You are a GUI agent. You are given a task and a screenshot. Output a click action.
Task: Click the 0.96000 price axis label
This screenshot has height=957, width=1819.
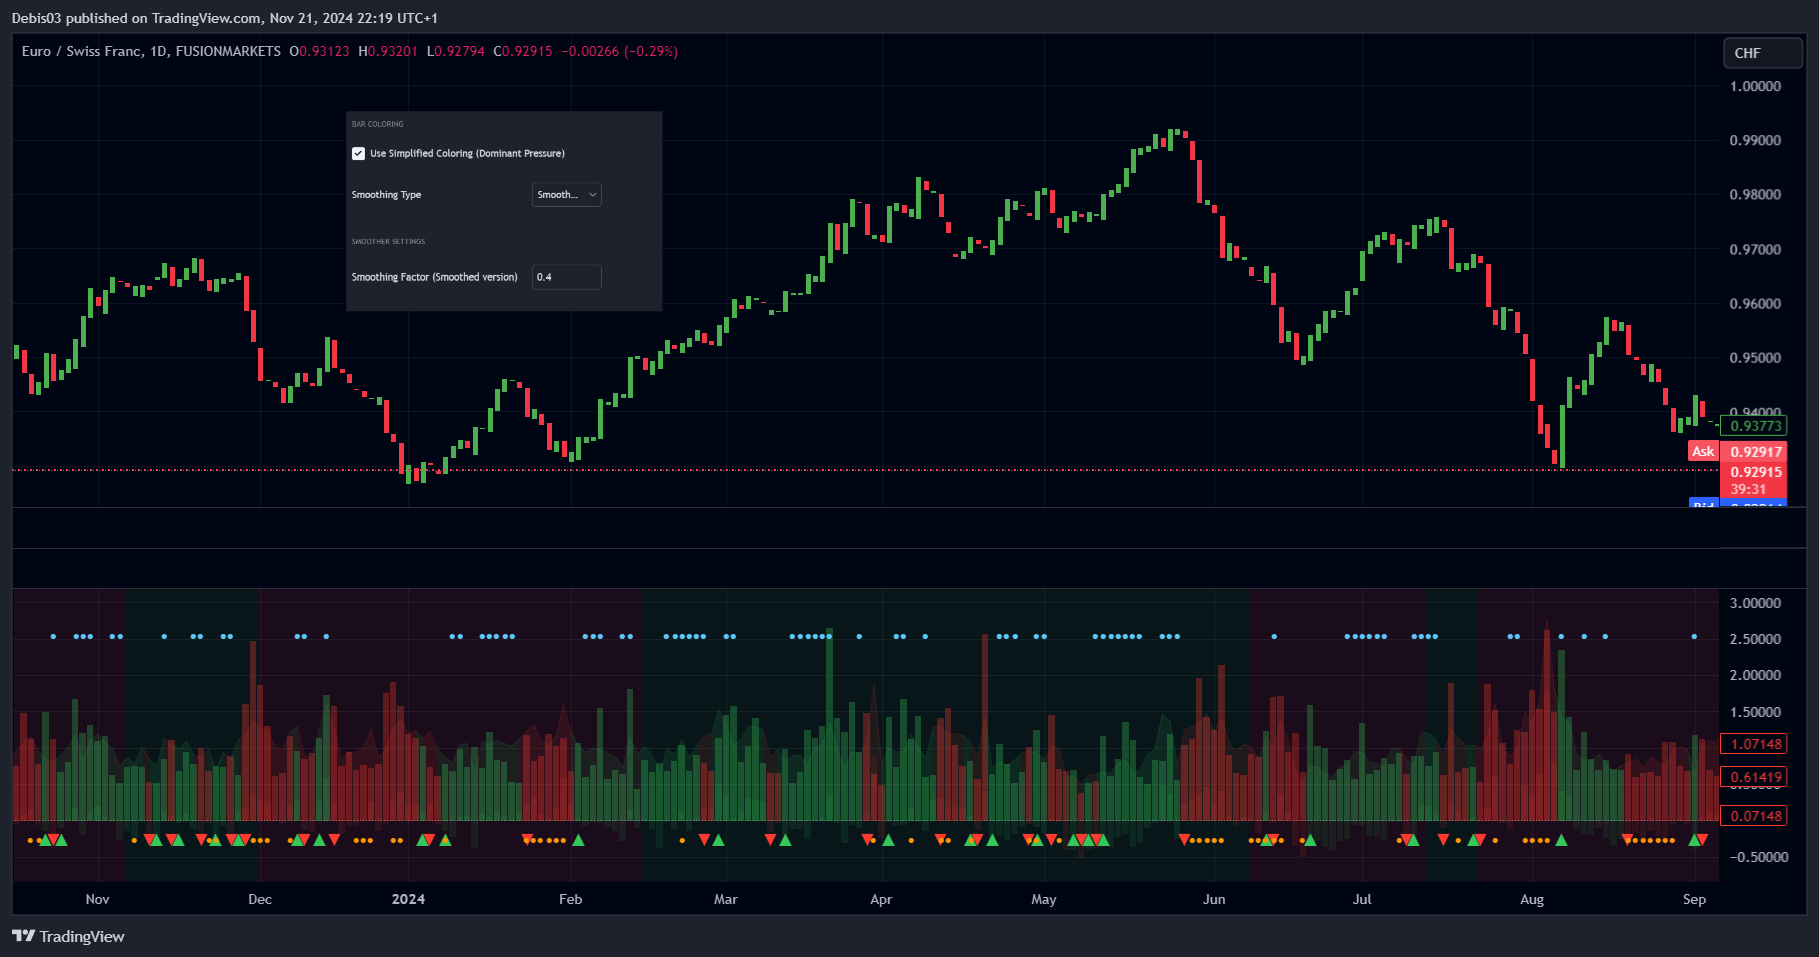[1755, 303]
